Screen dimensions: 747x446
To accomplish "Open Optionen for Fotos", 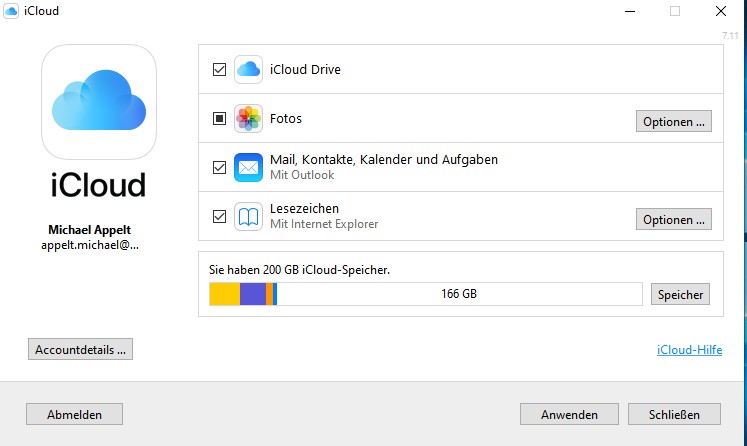I will [x=674, y=121].
